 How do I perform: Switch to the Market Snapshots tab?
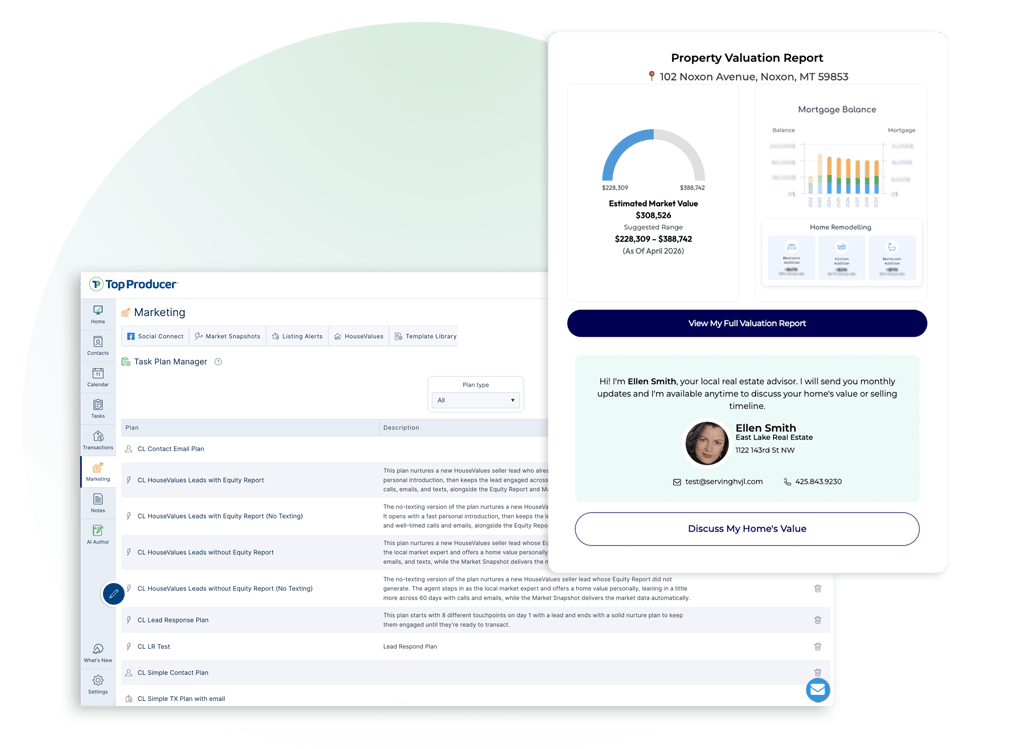pyautogui.click(x=227, y=336)
